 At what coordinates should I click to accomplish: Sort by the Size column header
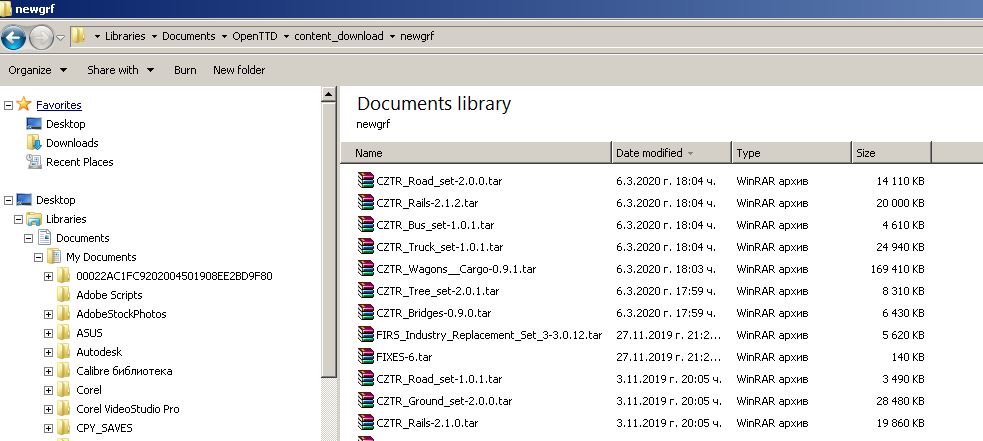click(891, 152)
